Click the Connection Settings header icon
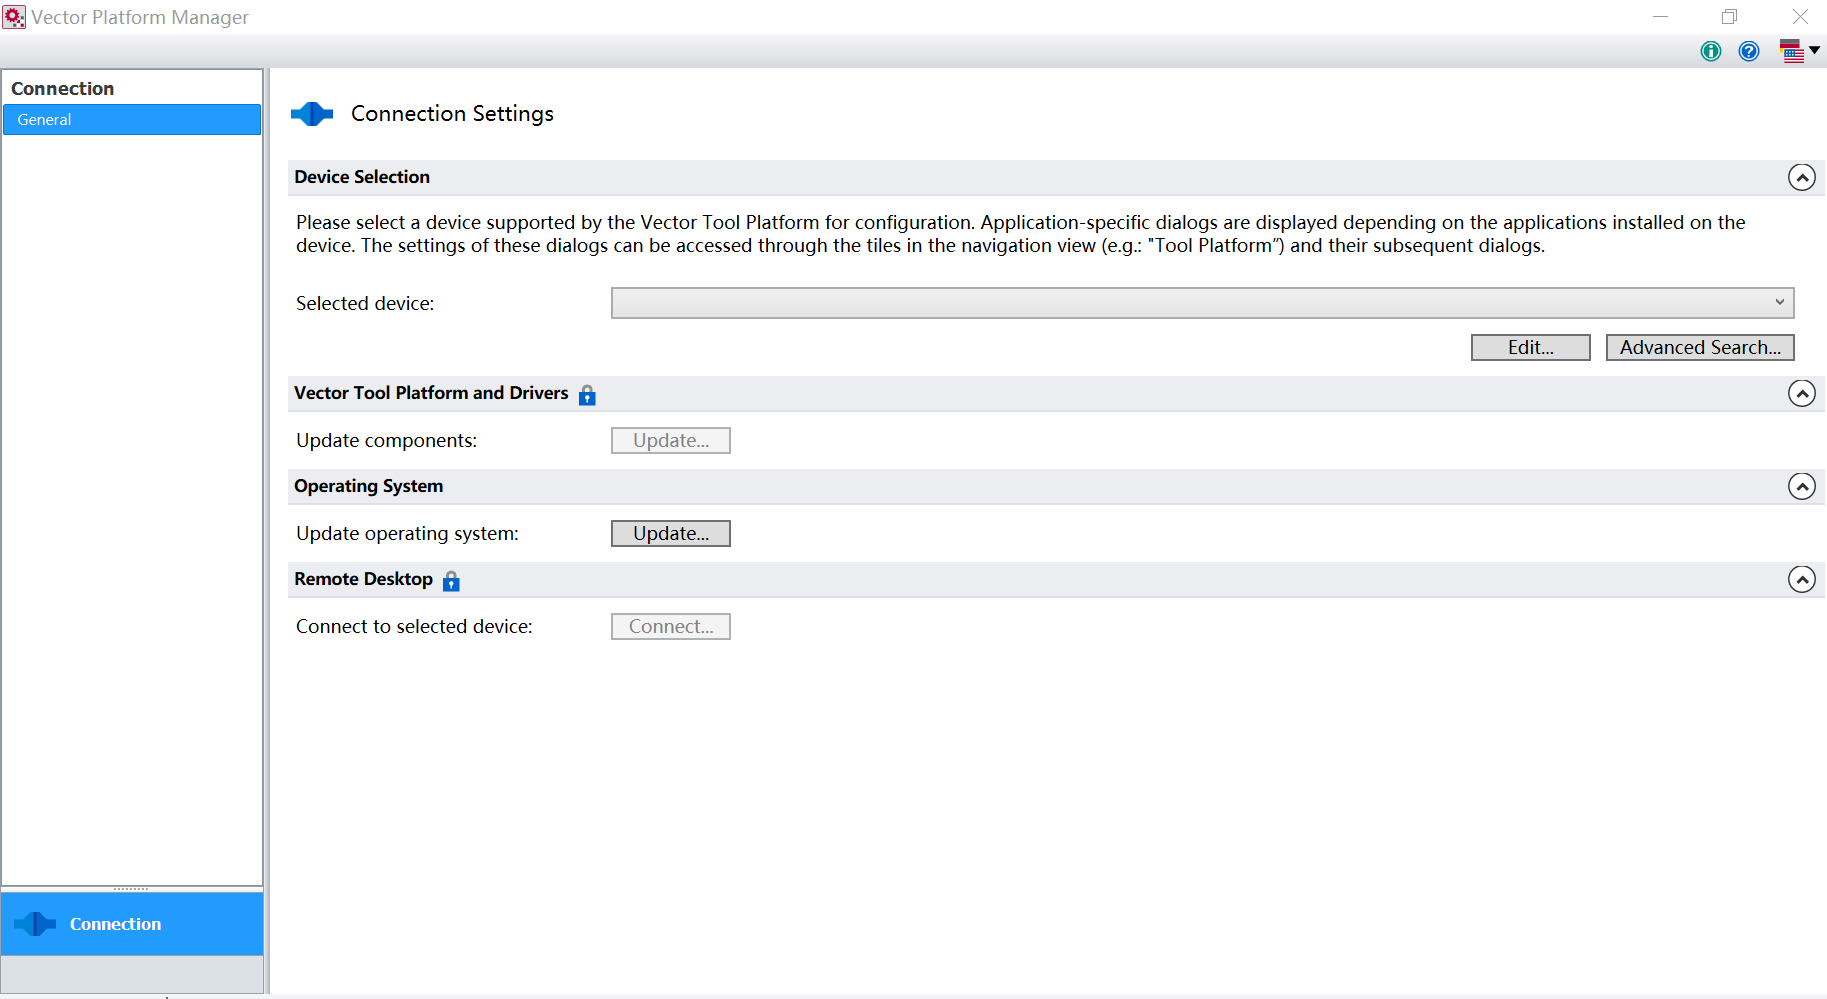 [x=312, y=114]
